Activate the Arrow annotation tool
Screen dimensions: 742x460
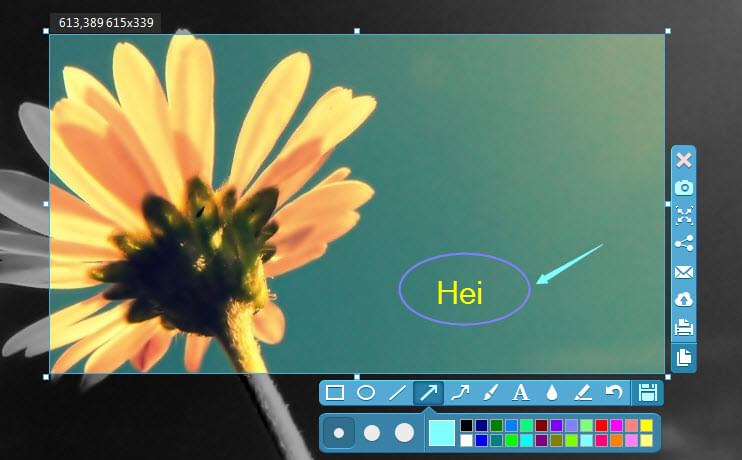point(428,393)
